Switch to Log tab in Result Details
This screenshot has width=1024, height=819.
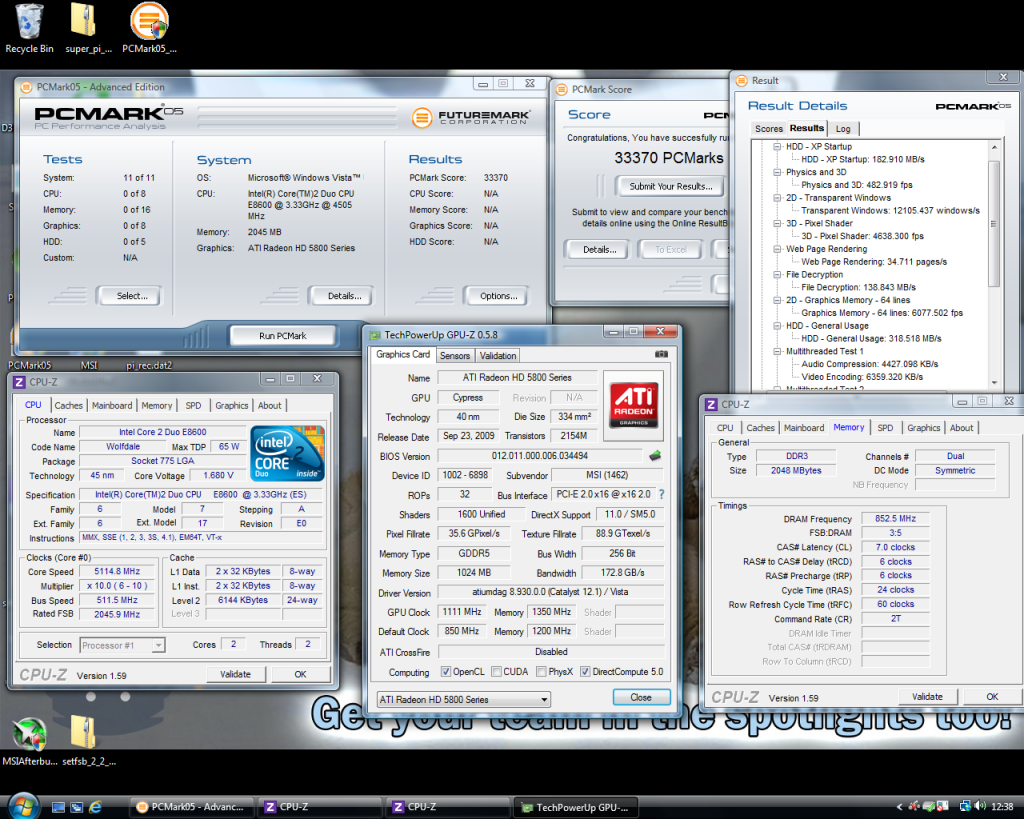(843, 129)
